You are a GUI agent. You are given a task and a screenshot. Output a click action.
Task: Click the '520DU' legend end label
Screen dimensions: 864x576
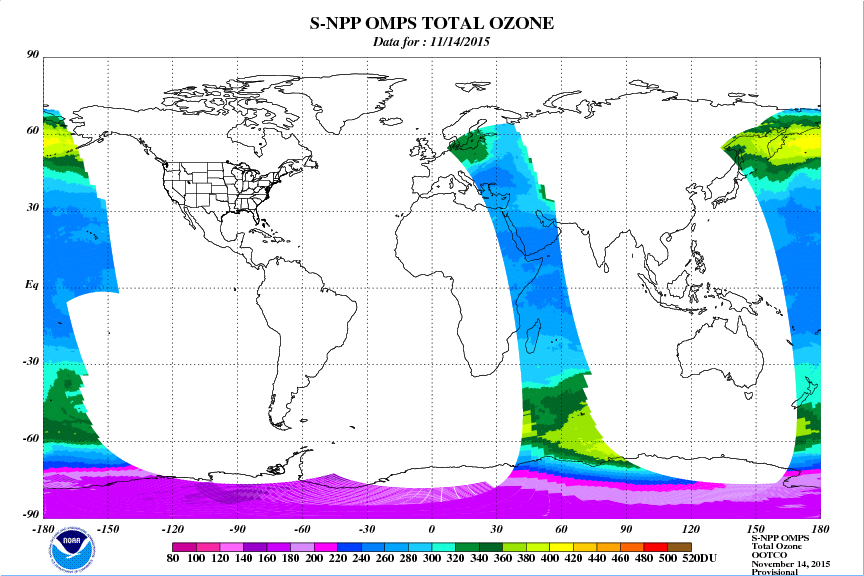point(699,558)
